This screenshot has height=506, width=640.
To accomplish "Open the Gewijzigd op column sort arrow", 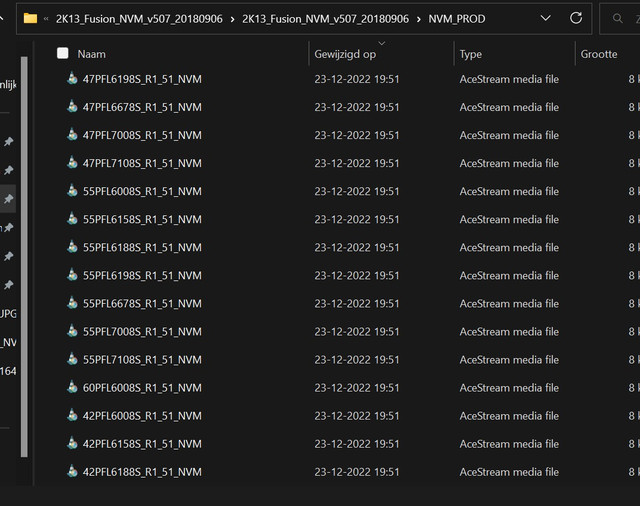I will tap(382, 43).
